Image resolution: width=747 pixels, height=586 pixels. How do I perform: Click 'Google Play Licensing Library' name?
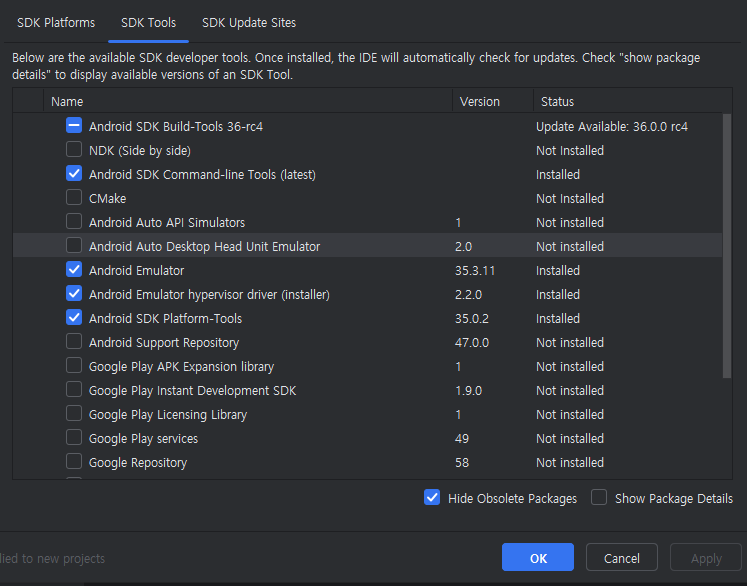[168, 414]
